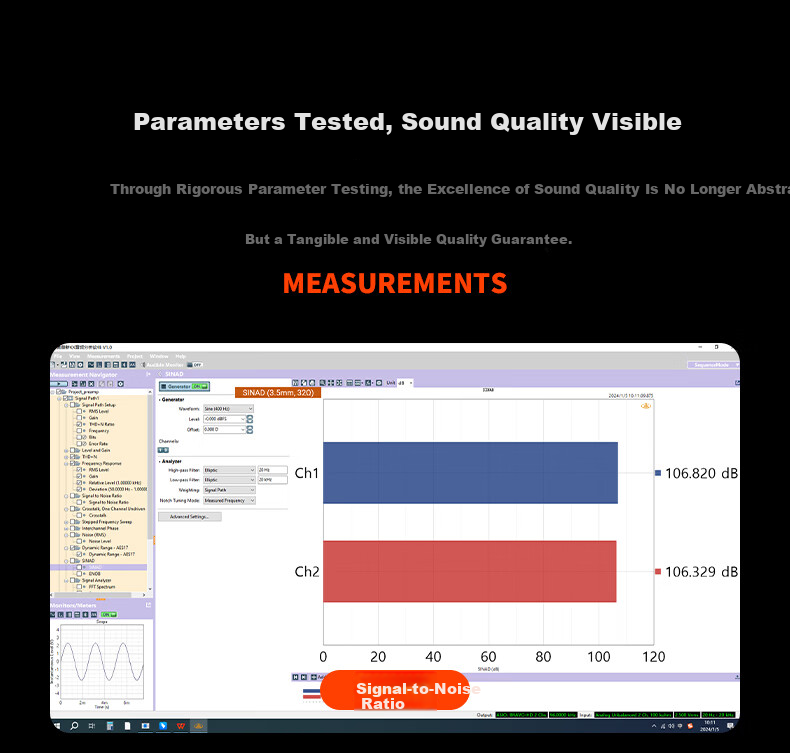Open the Project menu
790x753 pixels.
tap(135, 356)
